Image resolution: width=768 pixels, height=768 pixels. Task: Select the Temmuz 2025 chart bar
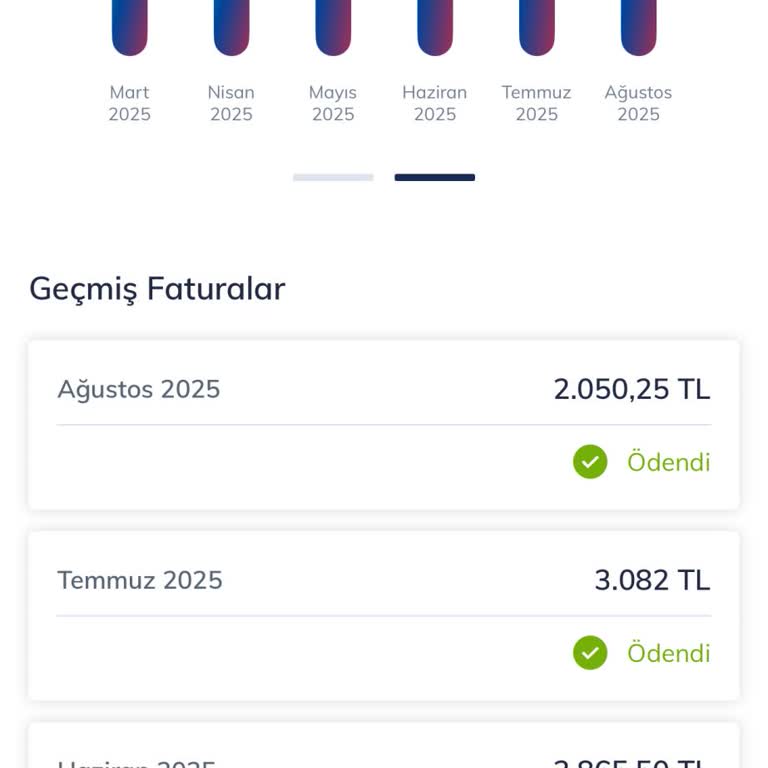537,27
